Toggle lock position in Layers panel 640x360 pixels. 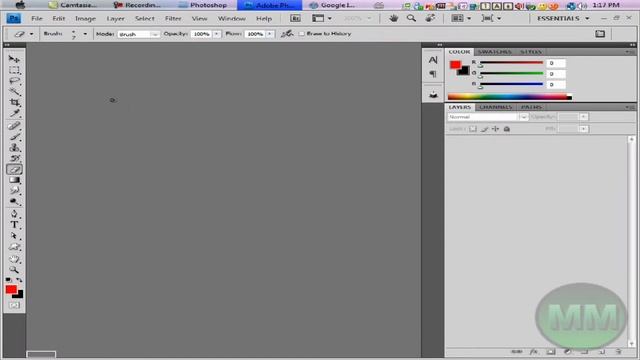pos(496,129)
